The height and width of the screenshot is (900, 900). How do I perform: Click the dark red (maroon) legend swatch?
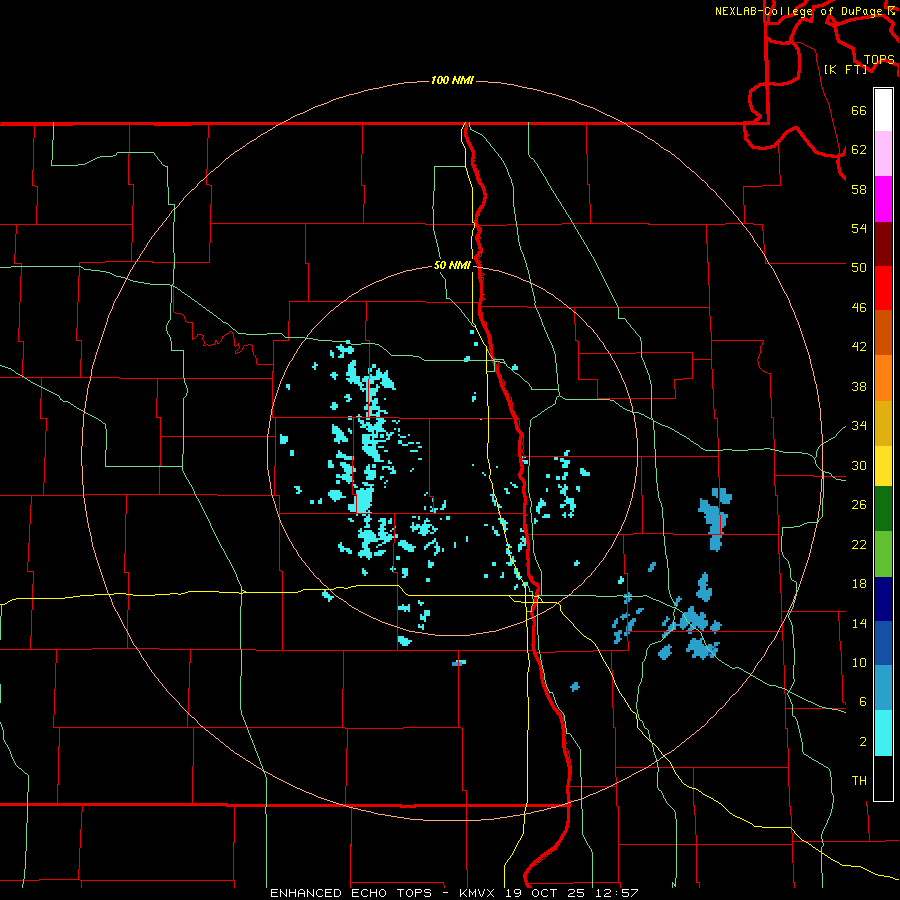click(883, 244)
